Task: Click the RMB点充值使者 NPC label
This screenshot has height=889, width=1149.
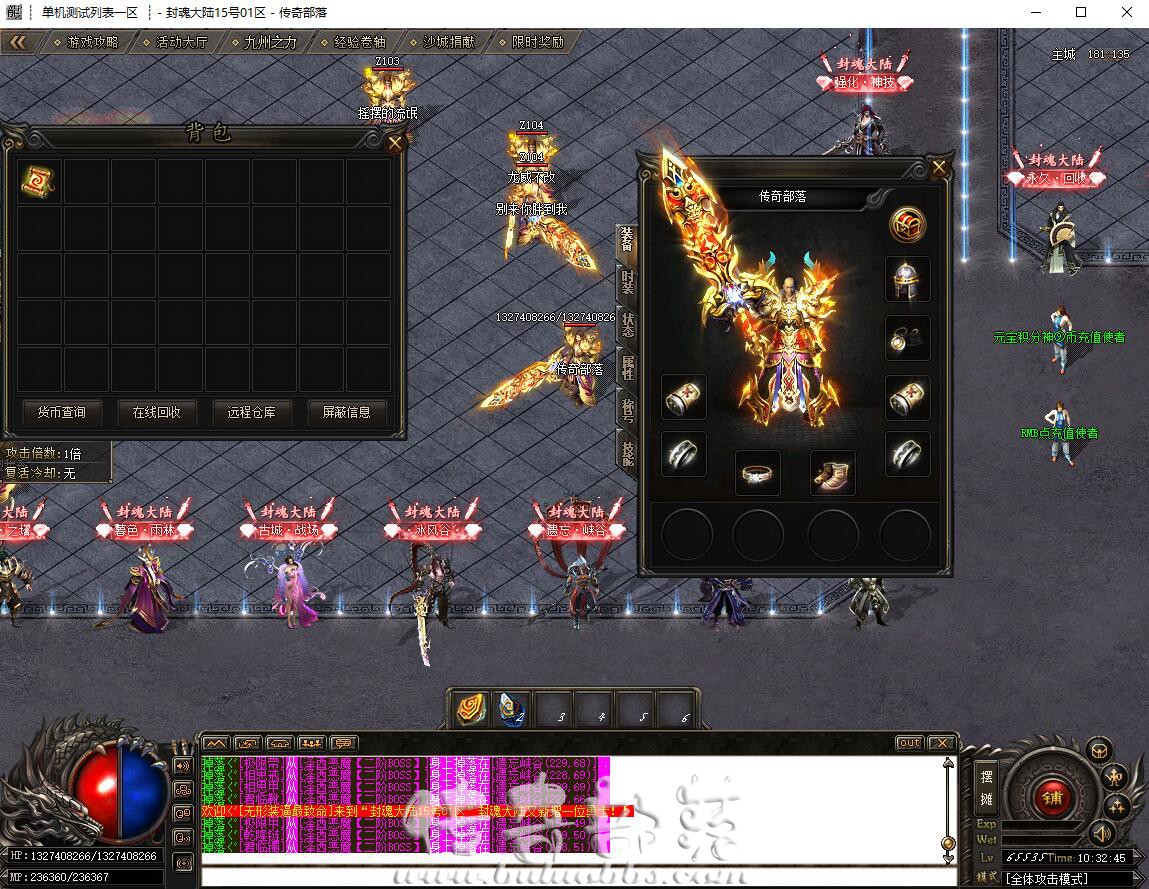Action: pos(1060,433)
